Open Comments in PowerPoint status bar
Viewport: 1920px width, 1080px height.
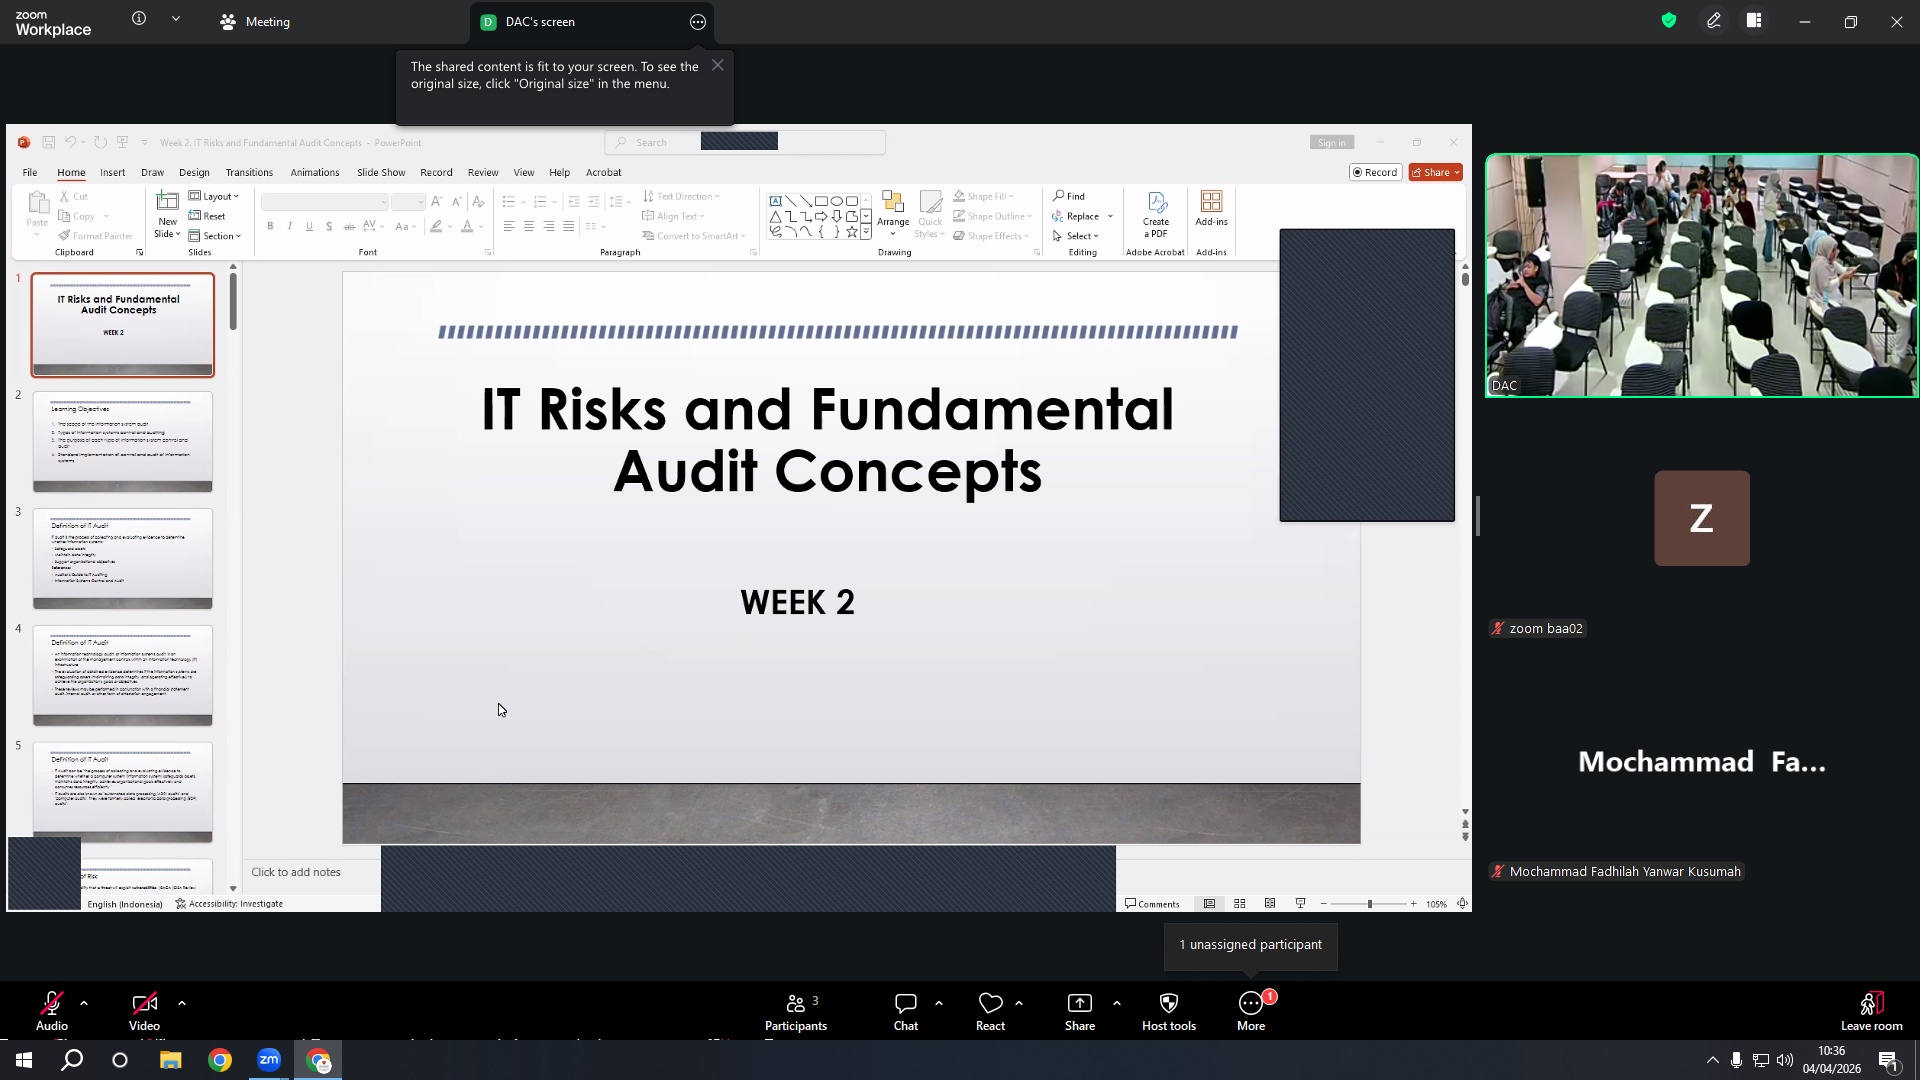click(x=1152, y=904)
